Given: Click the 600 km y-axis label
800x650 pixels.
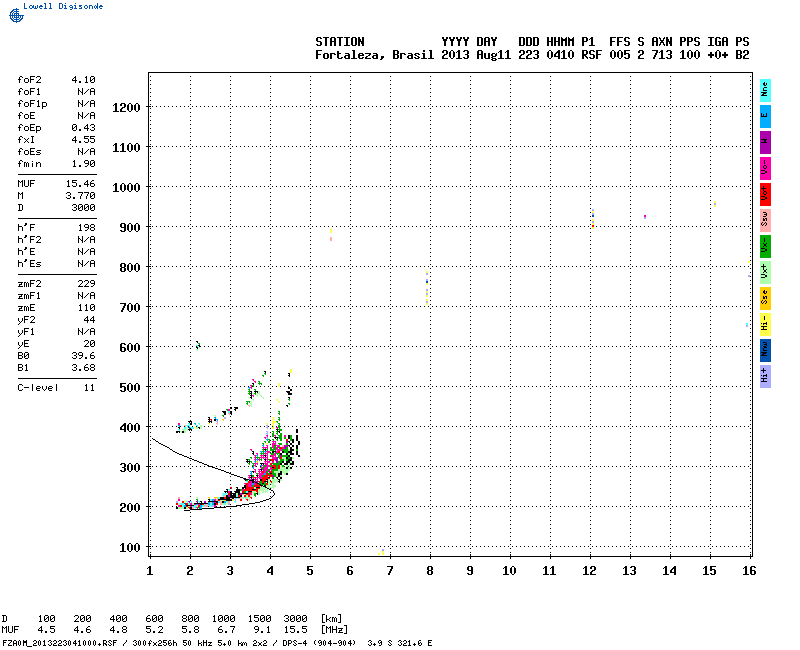Looking at the screenshot, I should pos(130,347).
